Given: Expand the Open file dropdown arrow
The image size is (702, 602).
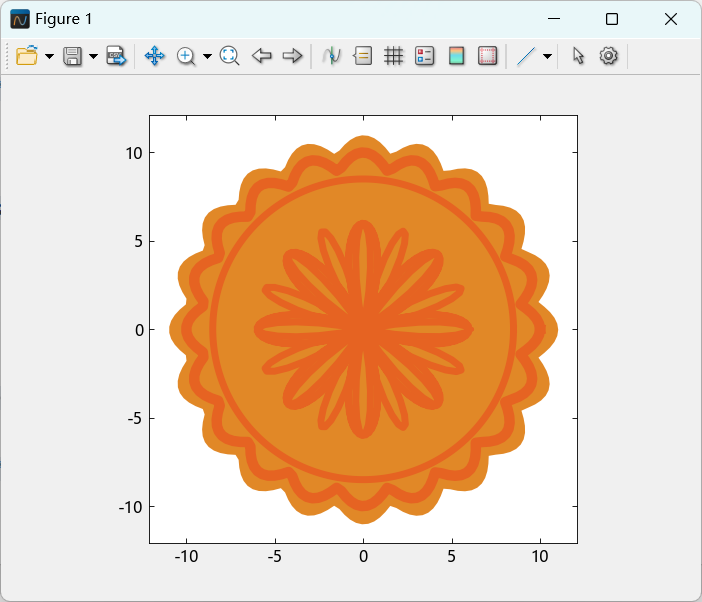Looking at the screenshot, I should click(x=49, y=56).
